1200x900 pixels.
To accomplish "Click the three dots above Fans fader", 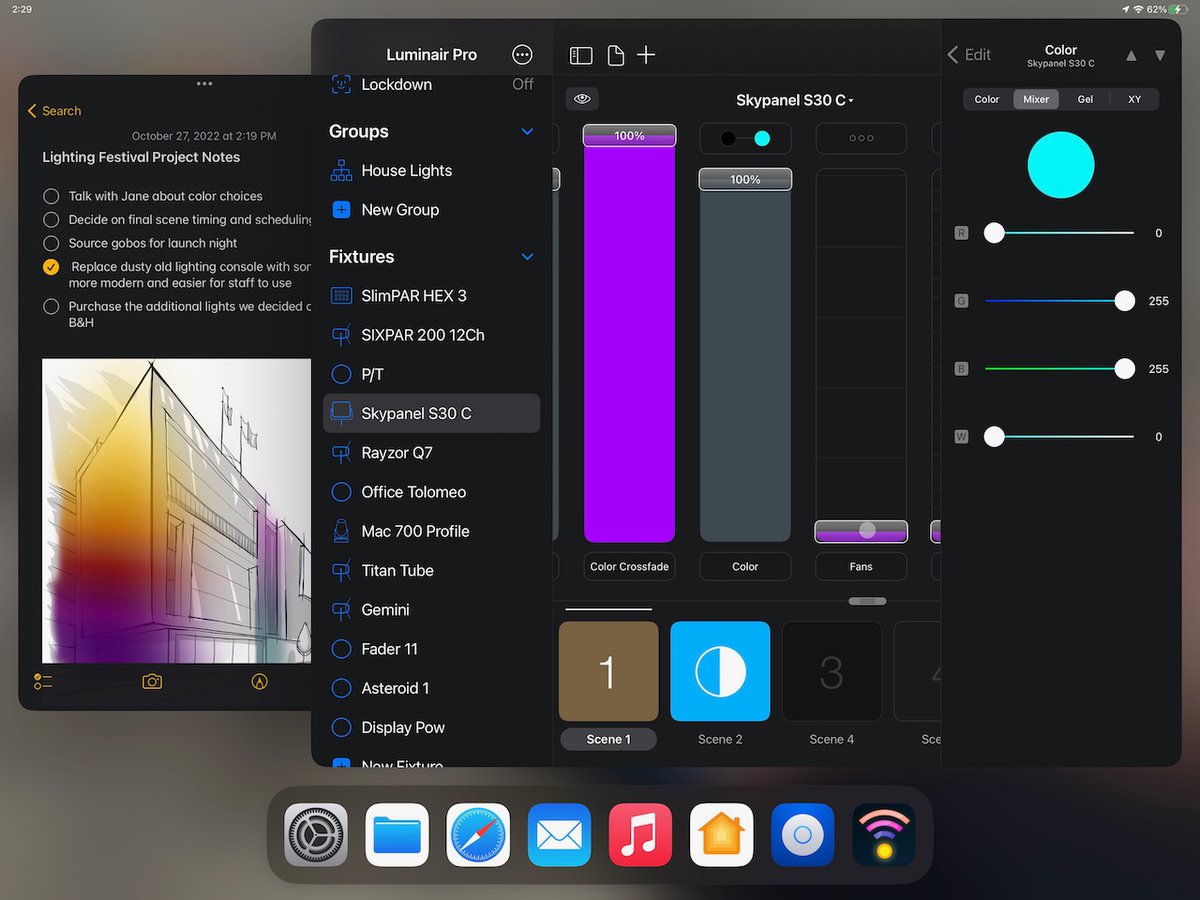I will point(861,138).
